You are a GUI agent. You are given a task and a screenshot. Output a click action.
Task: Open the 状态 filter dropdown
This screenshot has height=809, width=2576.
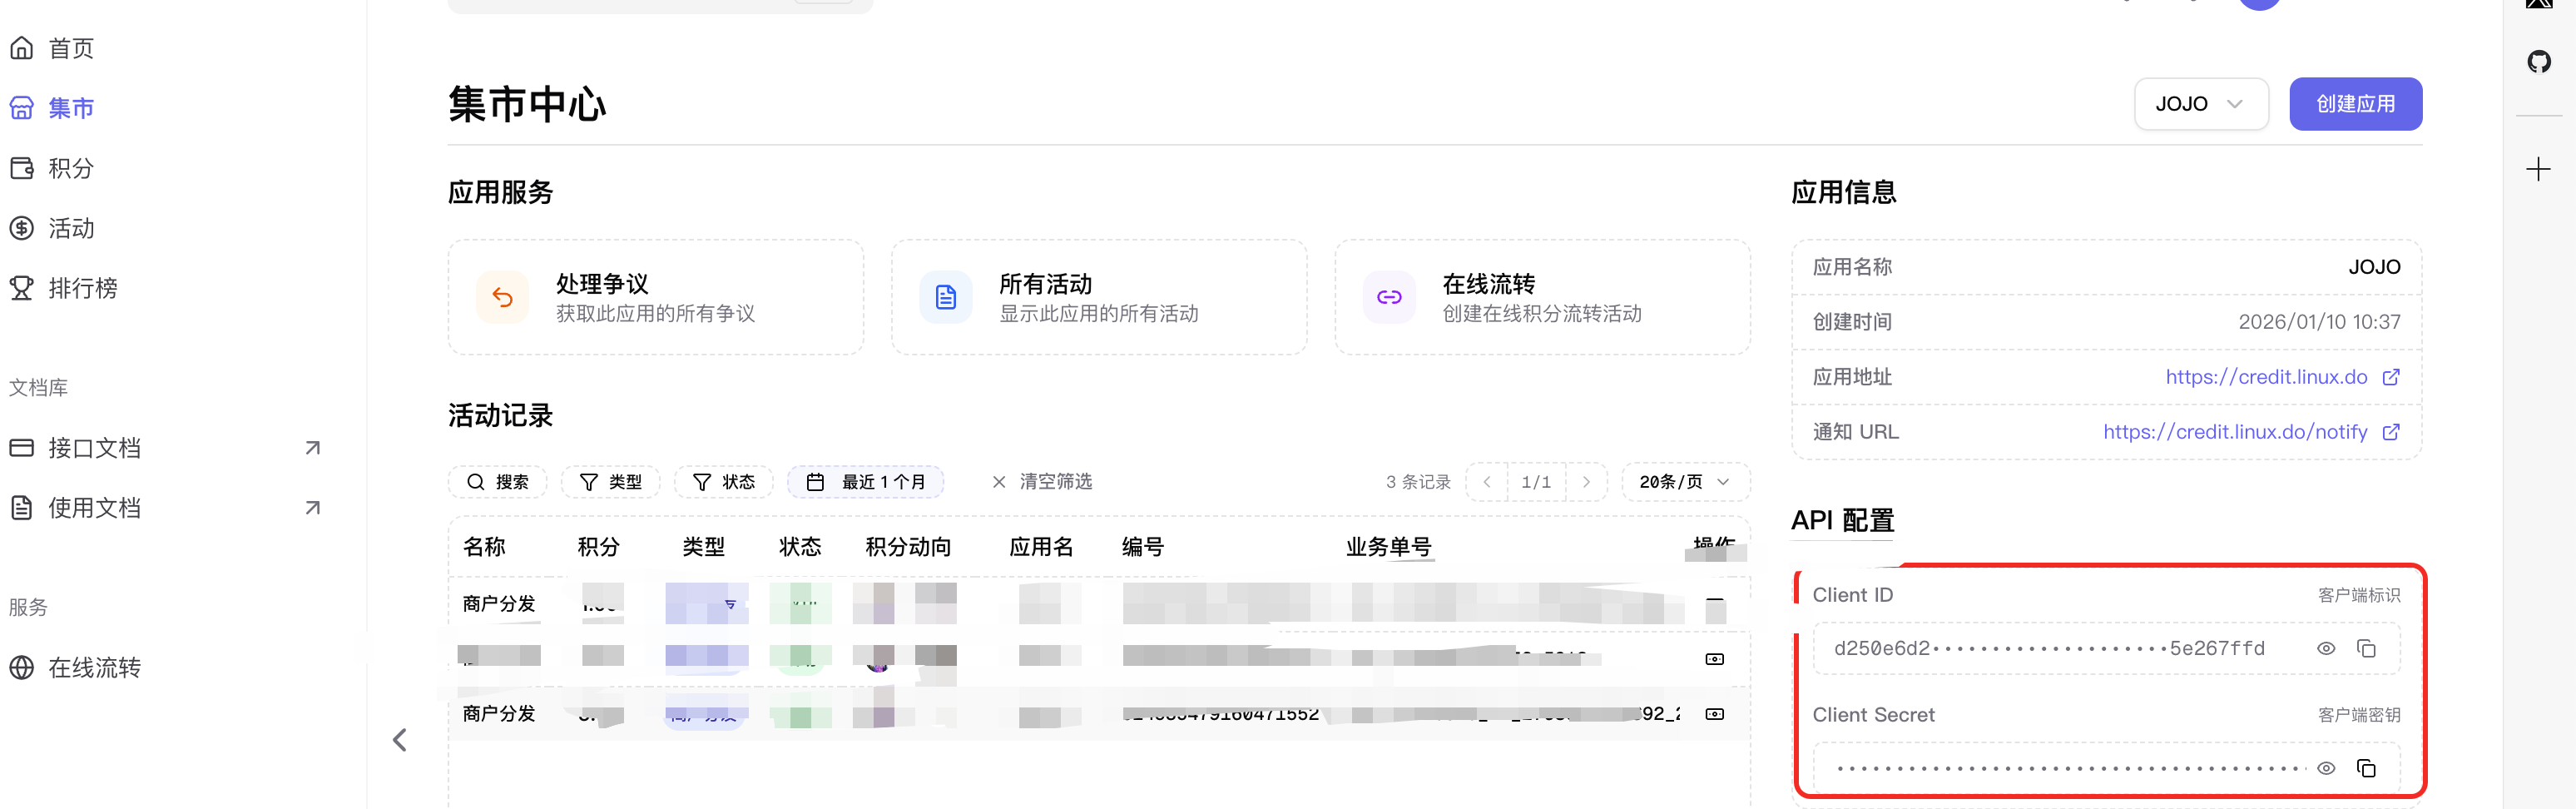point(724,482)
